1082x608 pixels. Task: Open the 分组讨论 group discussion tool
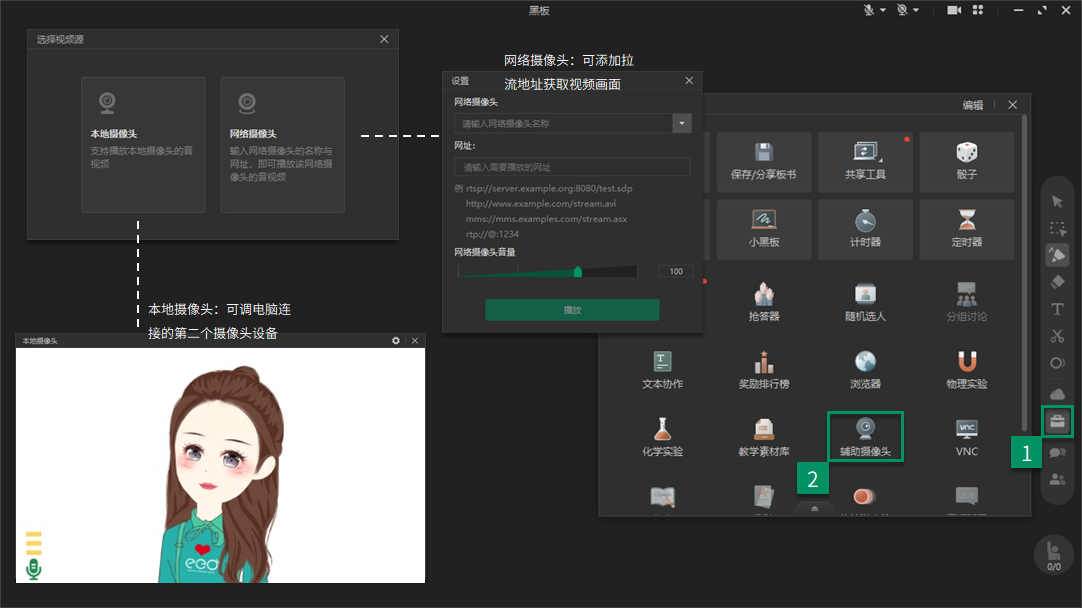[967, 302]
